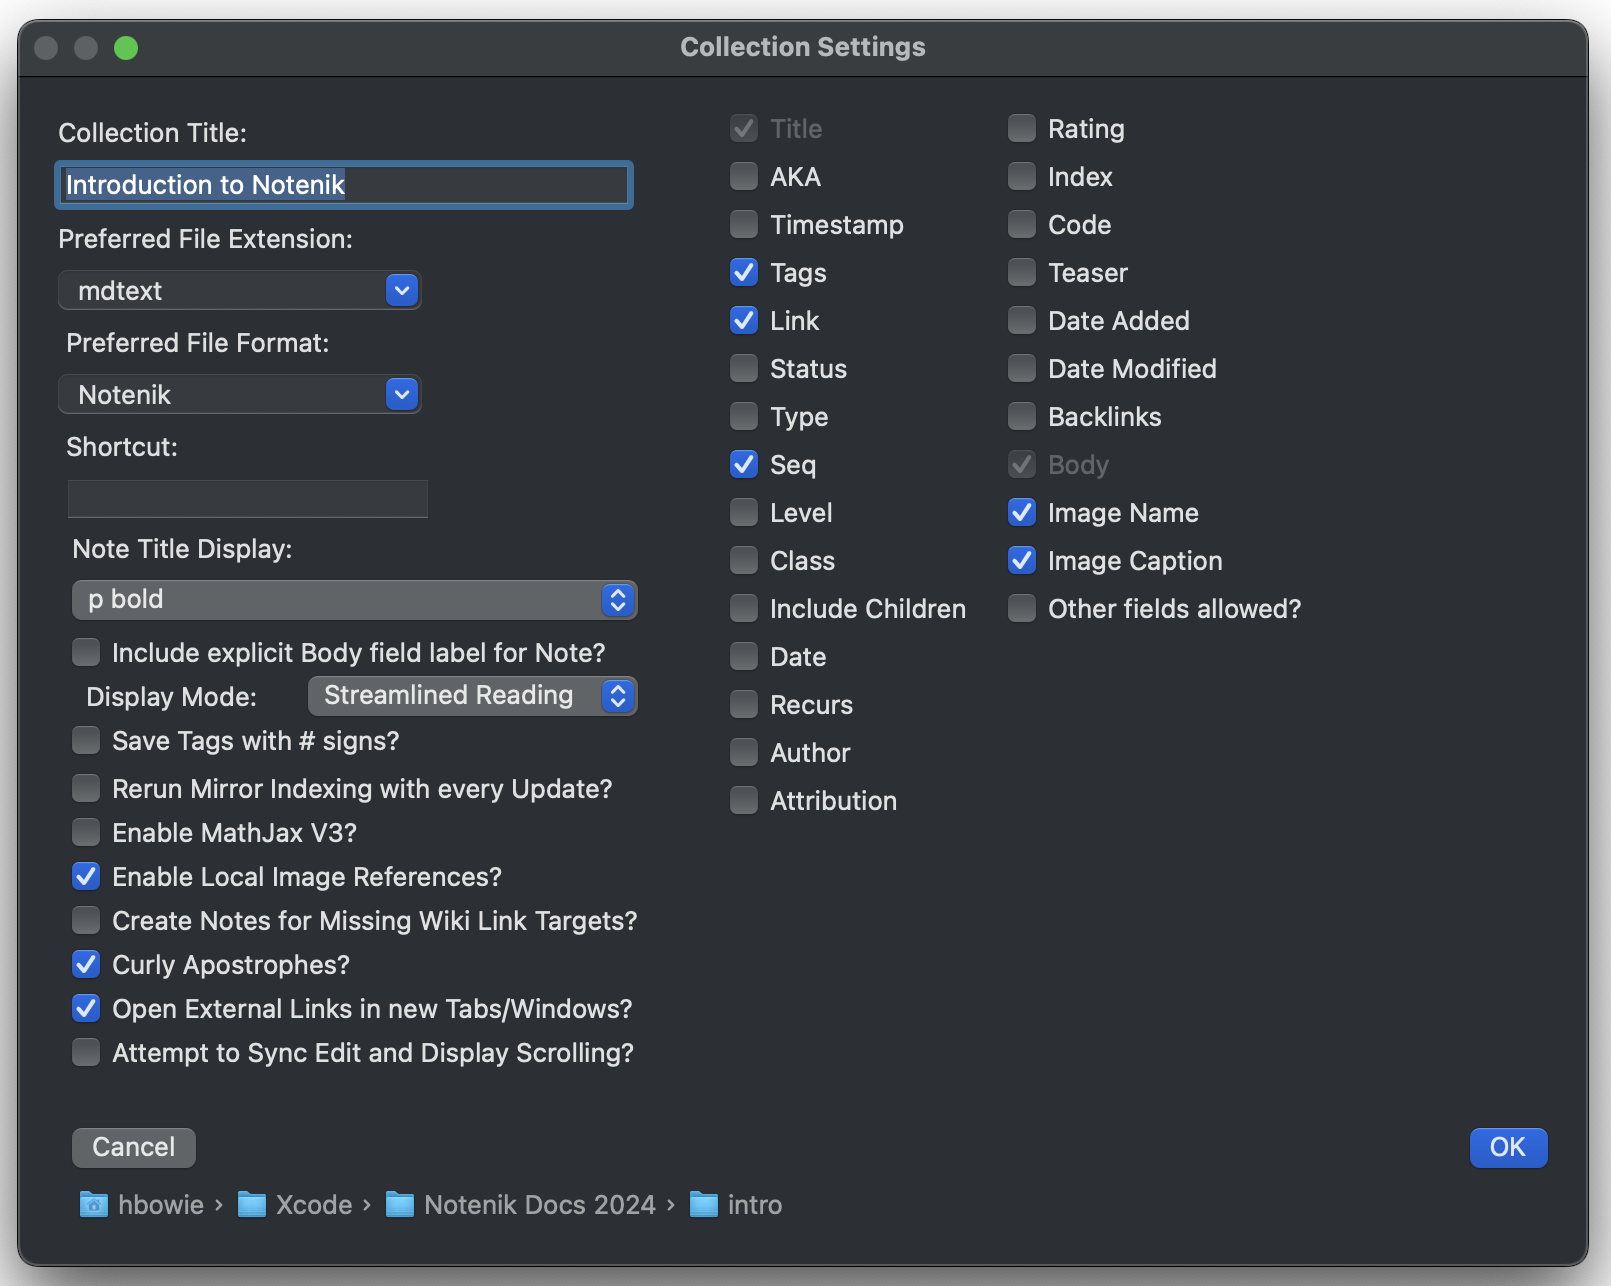The width and height of the screenshot is (1611, 1286).
Task: Uncheck the Image Caption field
Action: point(1022,561)
